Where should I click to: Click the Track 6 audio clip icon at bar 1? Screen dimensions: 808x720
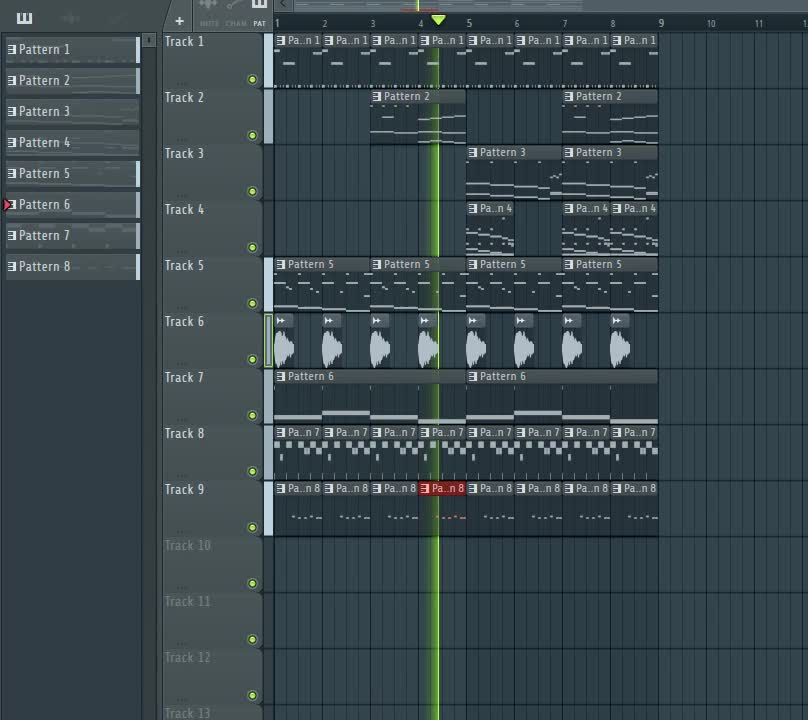281,321
